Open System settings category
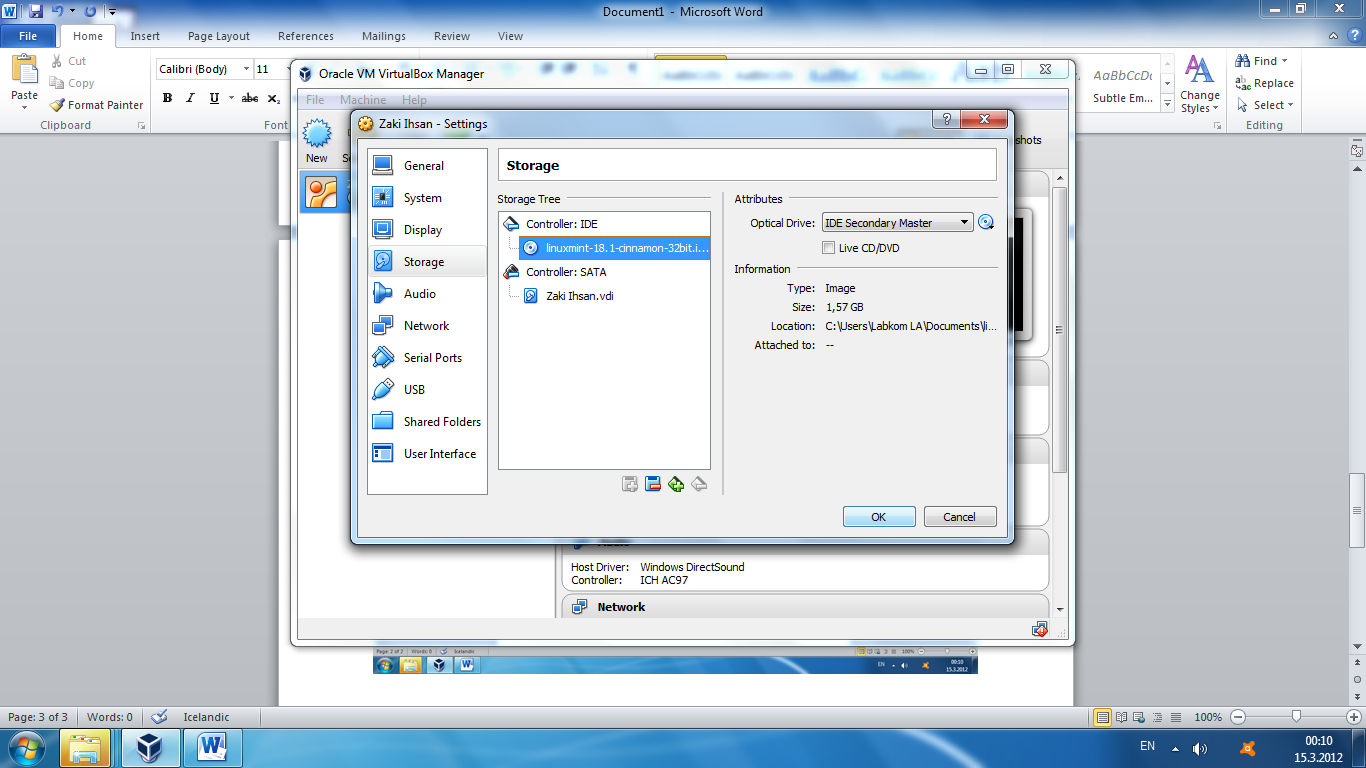 coord(427,198)
